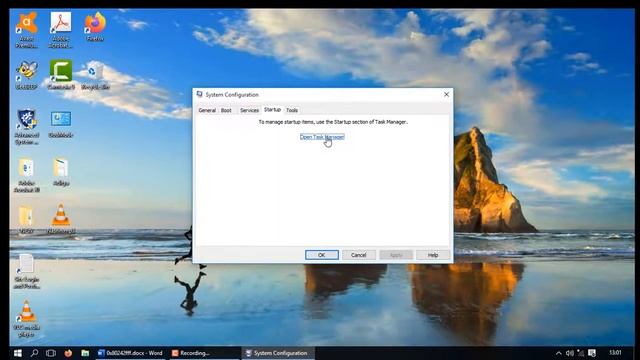This screenshot has height=360, width=640.
Task: Confirm with the OK button
Action: point(322,255)
